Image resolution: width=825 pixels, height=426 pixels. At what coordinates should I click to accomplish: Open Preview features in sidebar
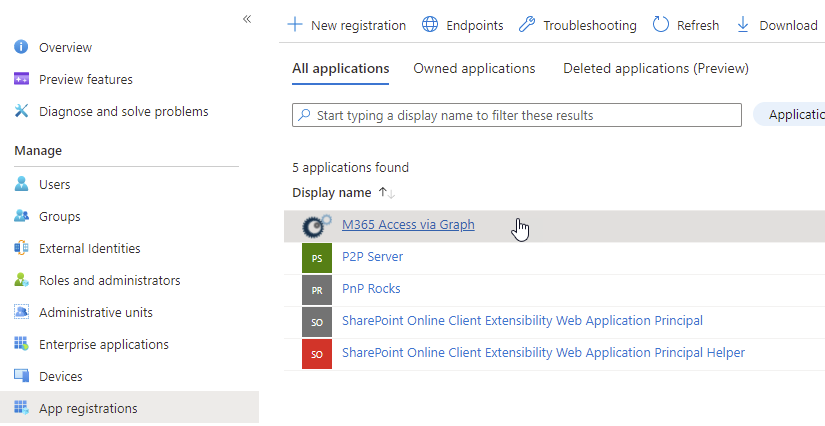tap(85, 79)
